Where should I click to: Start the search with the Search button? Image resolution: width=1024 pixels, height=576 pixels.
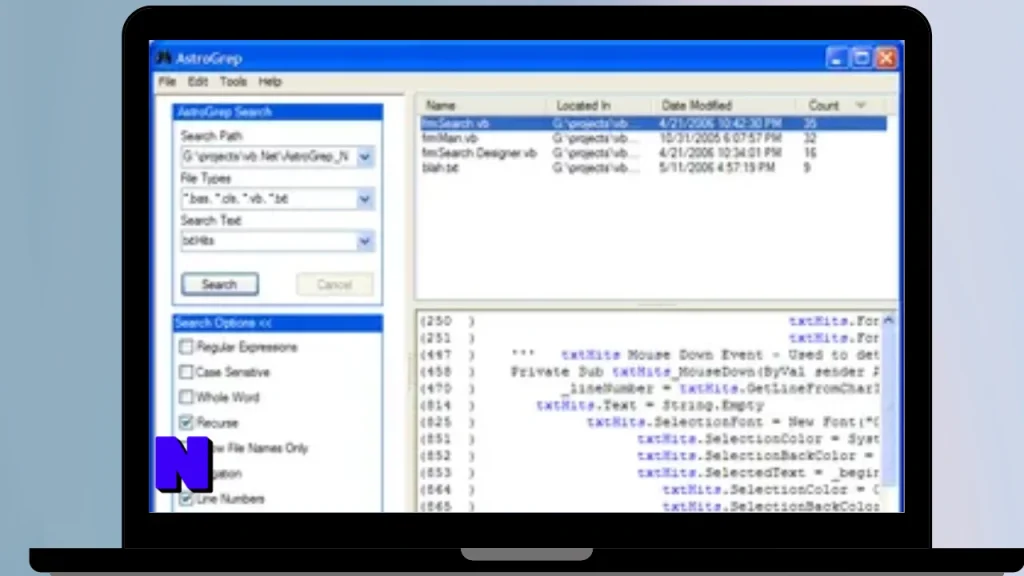219,285
